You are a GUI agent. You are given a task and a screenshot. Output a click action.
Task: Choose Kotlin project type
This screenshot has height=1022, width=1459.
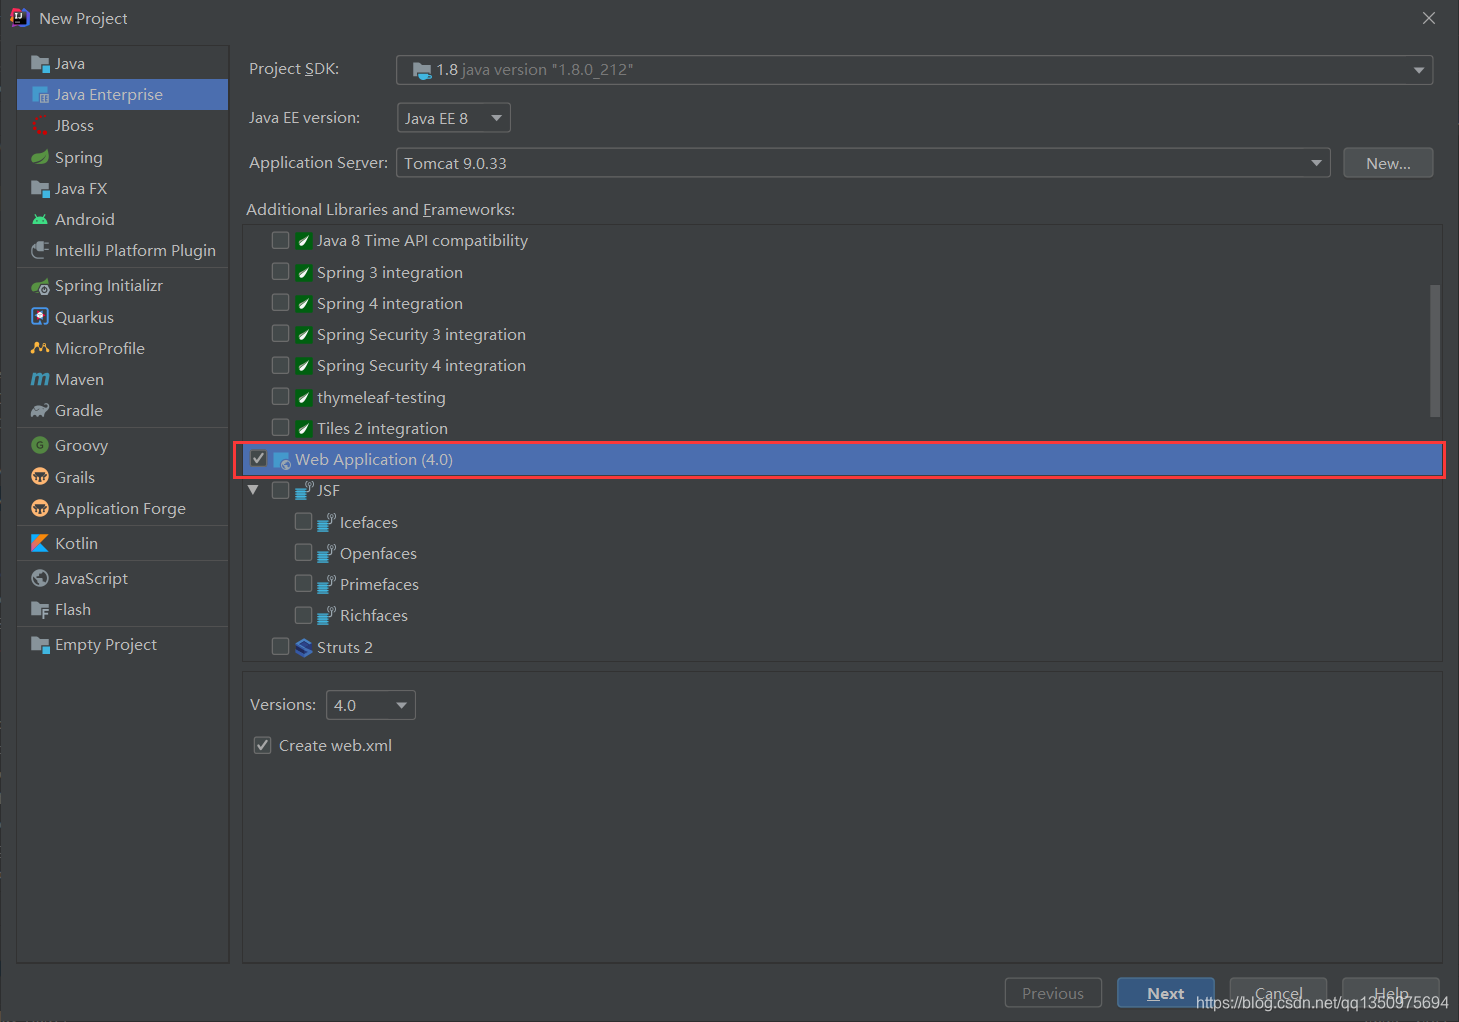click(x=123, y=543)
